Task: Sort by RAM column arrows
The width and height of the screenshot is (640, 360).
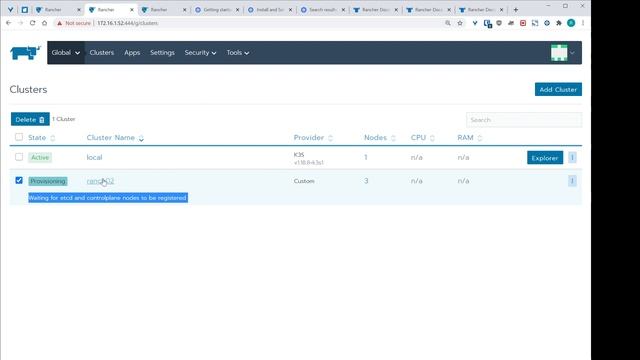Action: point(480,138)
